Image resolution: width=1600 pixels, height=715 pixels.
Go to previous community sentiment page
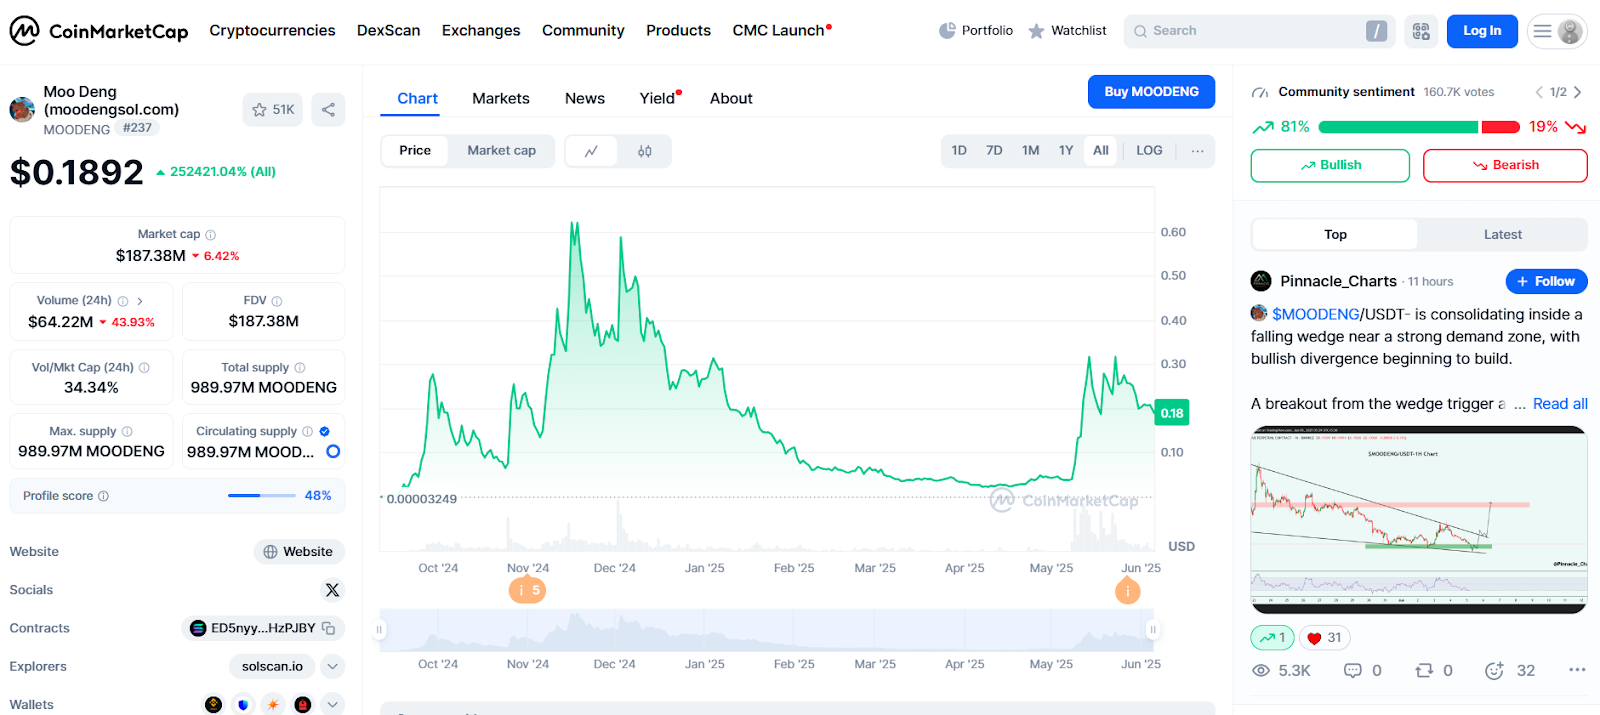pos(1539,92)
